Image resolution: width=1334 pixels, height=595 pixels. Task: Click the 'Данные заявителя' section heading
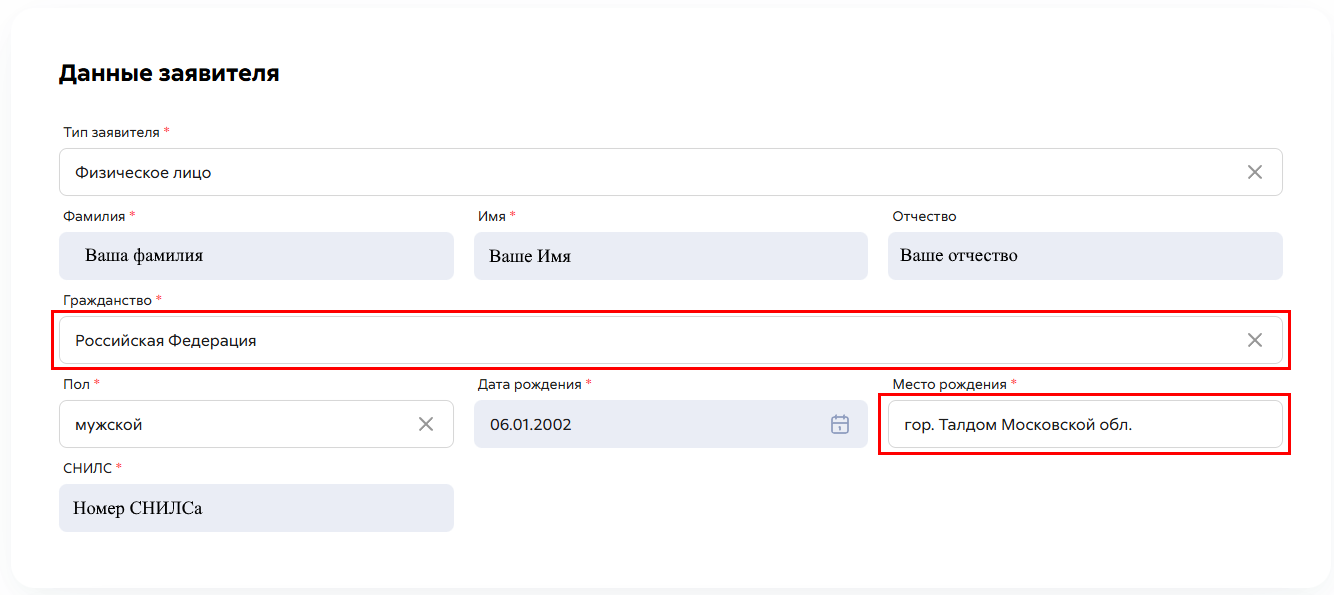click(169, 73)
